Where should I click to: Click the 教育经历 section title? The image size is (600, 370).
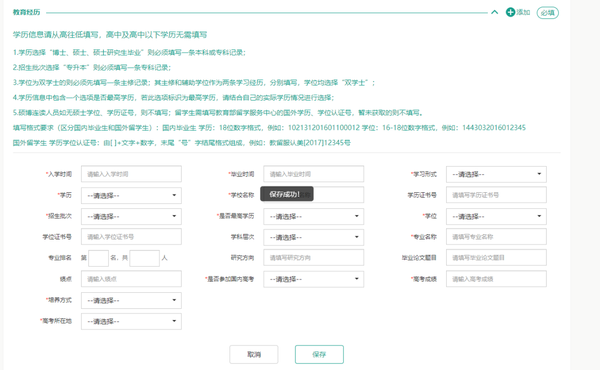[x=26, y=12]
